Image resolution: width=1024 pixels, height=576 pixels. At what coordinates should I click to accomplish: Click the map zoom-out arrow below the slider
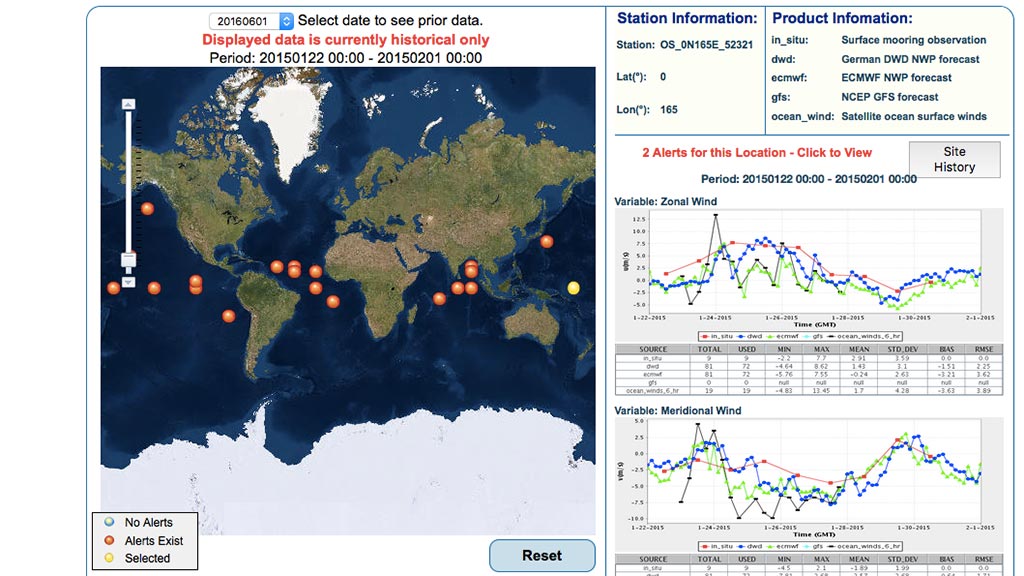pyautogui.click(x=129, y=282)
